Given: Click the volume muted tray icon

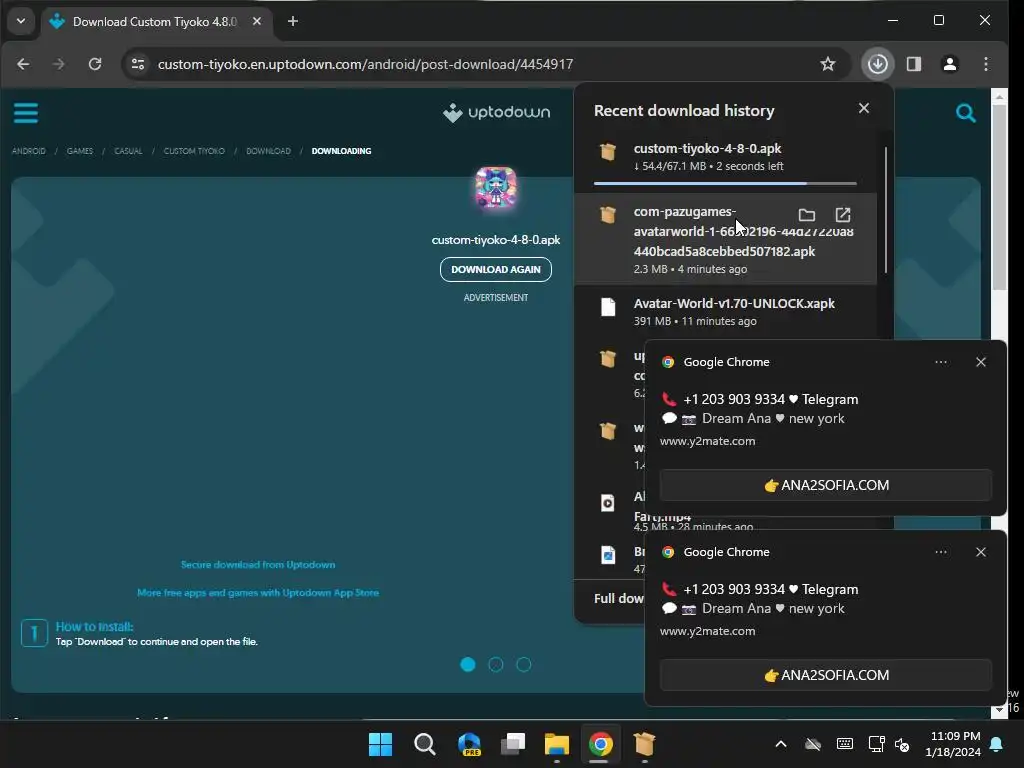Looking at the screenshot, I should (x=902, y=744).
